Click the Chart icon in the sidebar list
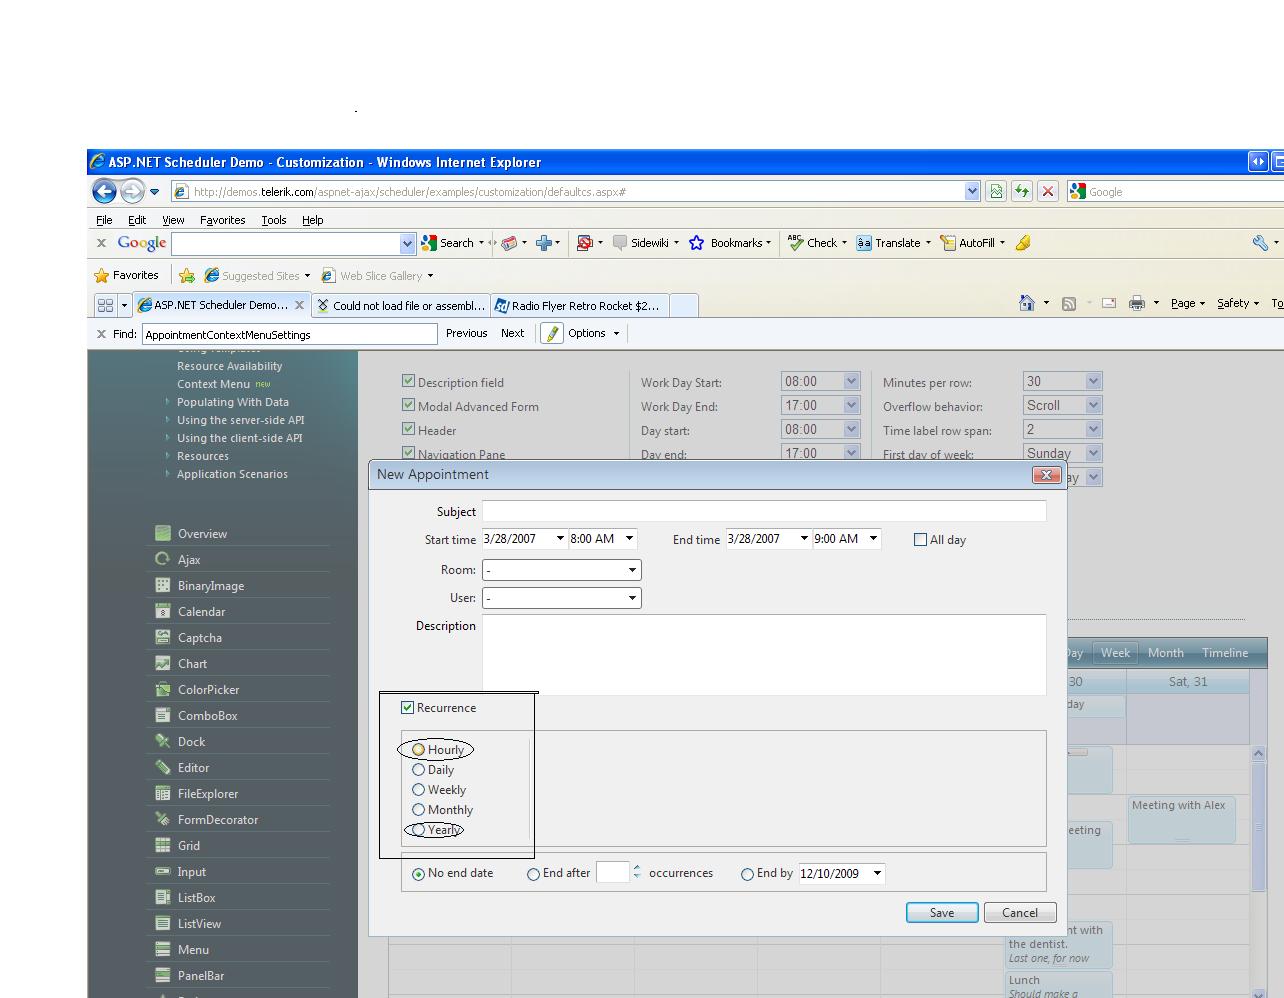The height and width of the screenshot is (998, 1284). pyautogui.click(x=163, y=663)
